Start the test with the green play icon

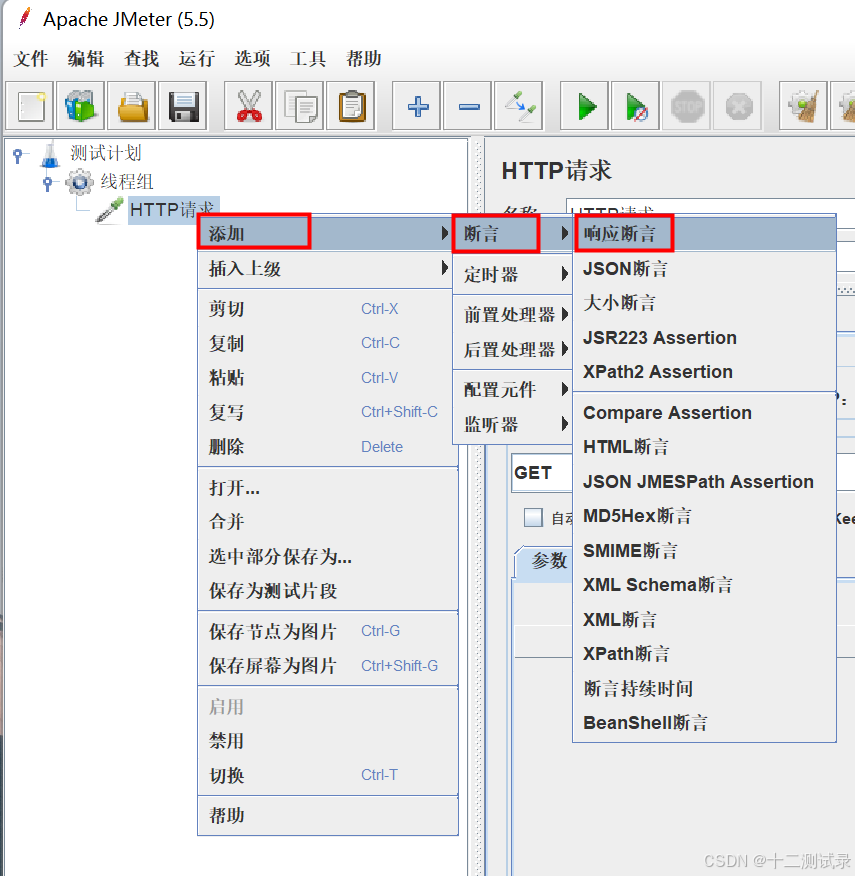pyautogui.click(x=585, y=106)
